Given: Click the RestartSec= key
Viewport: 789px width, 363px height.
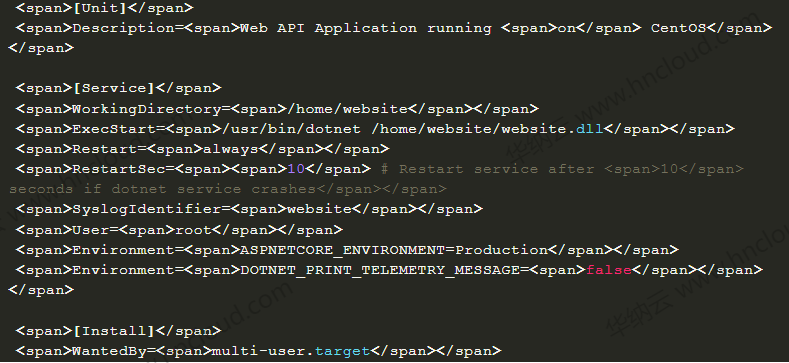Looking at the screenshot, I should tap(123, 169).
